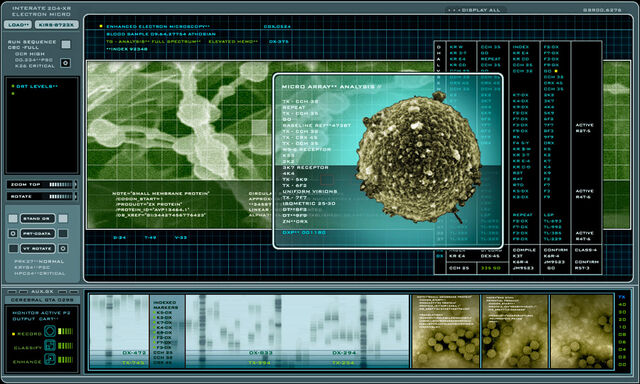This screenshot has height=384, width=640.
Task: Click the LOAD button
Action: pyautogui.click(x=18, y=25)
